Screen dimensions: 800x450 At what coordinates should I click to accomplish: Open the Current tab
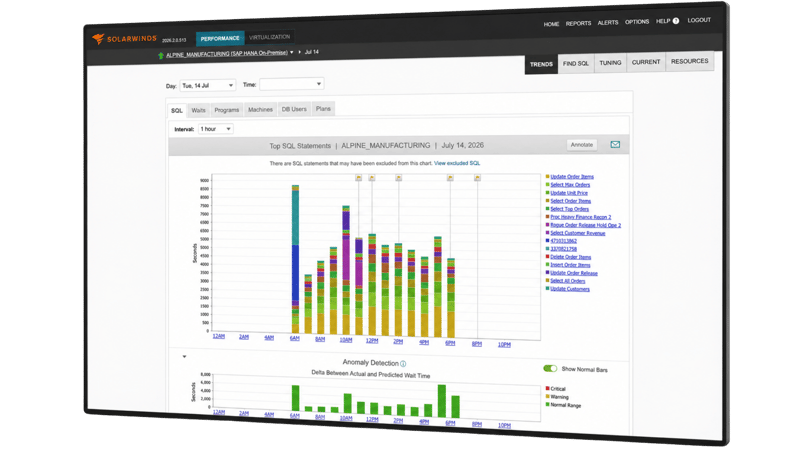point(646,62)
